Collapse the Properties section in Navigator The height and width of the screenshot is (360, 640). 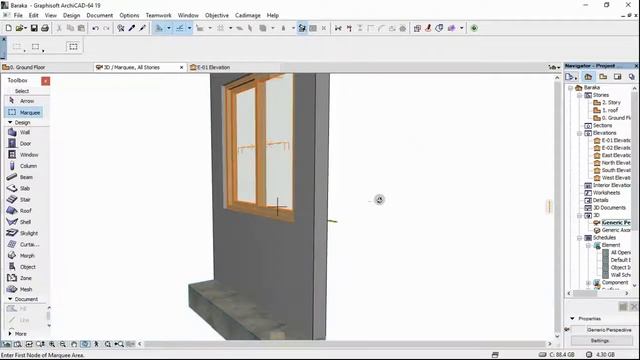pyautogui.click(x=572, y=318)
